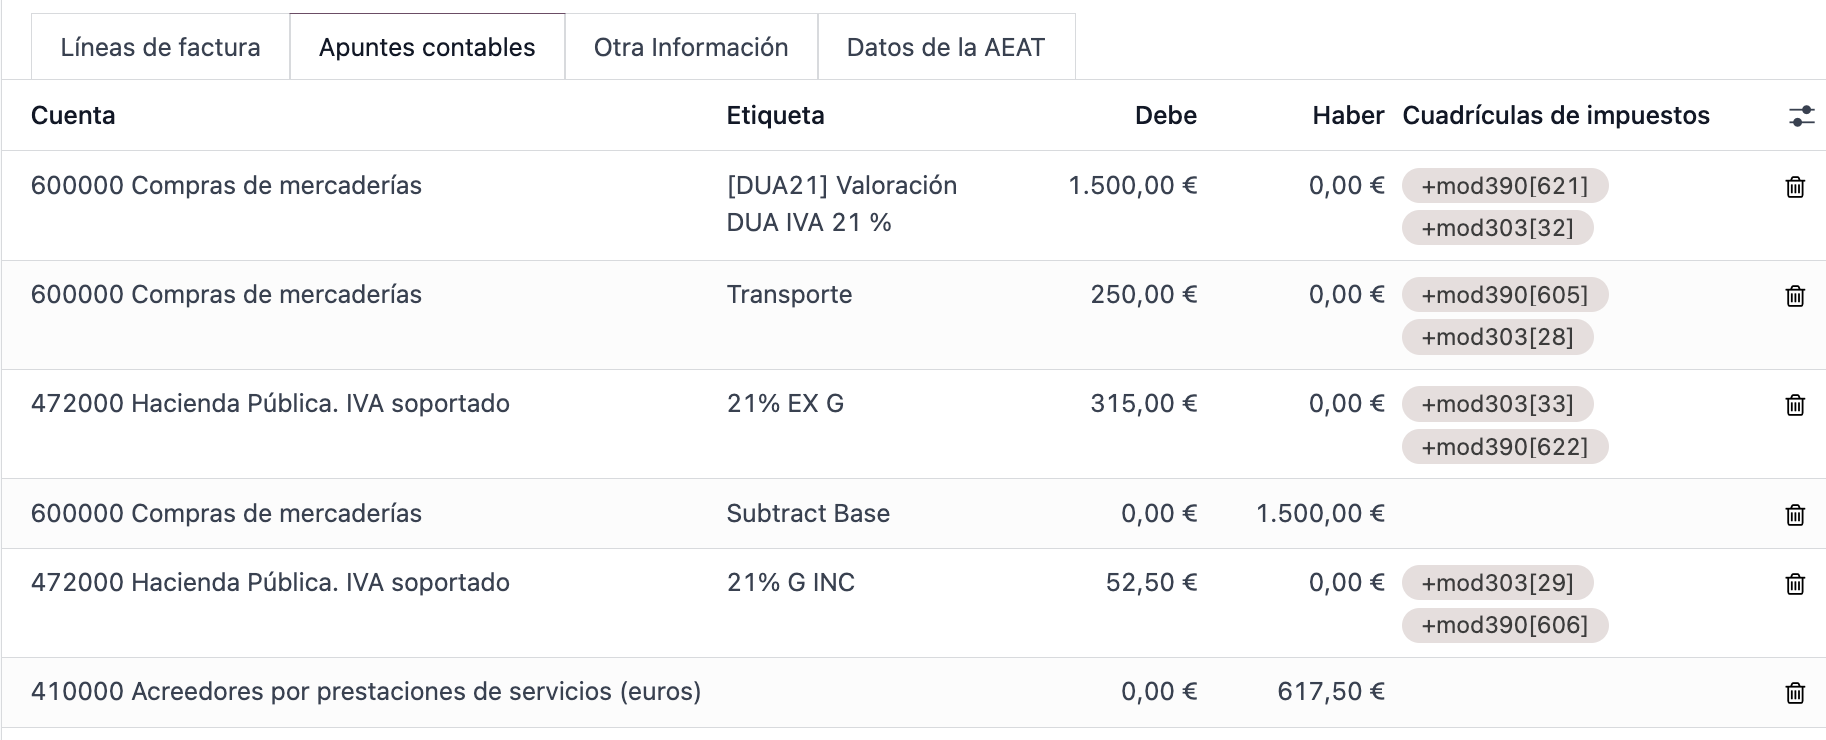
Task: Click the +mod390[621] tax grid tag
Action: pos(1504,186)
